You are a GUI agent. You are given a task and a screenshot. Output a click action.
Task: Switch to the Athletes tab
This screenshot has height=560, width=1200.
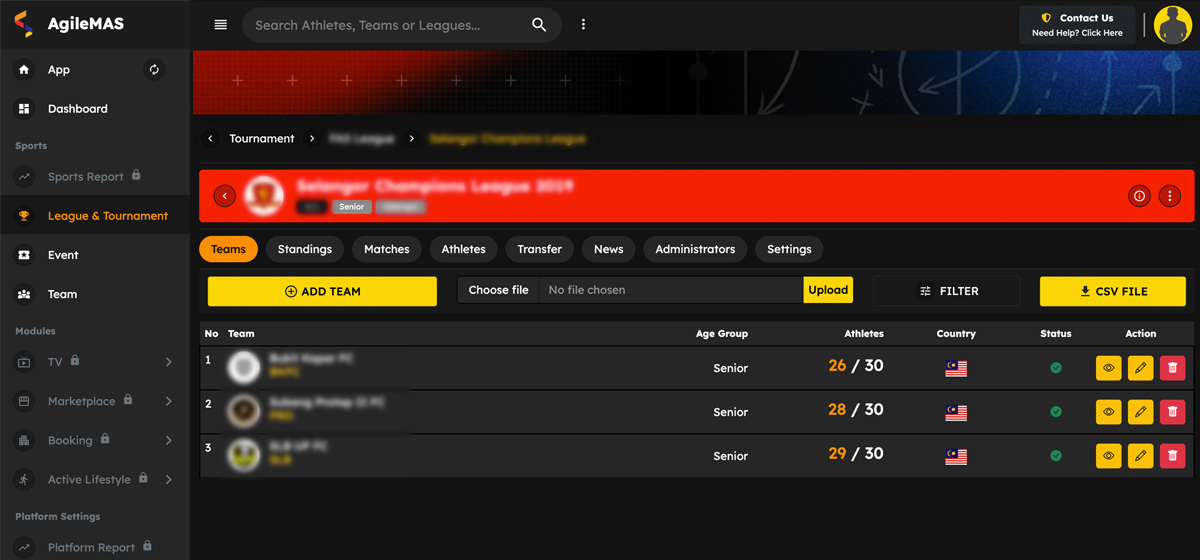point(464,249)
